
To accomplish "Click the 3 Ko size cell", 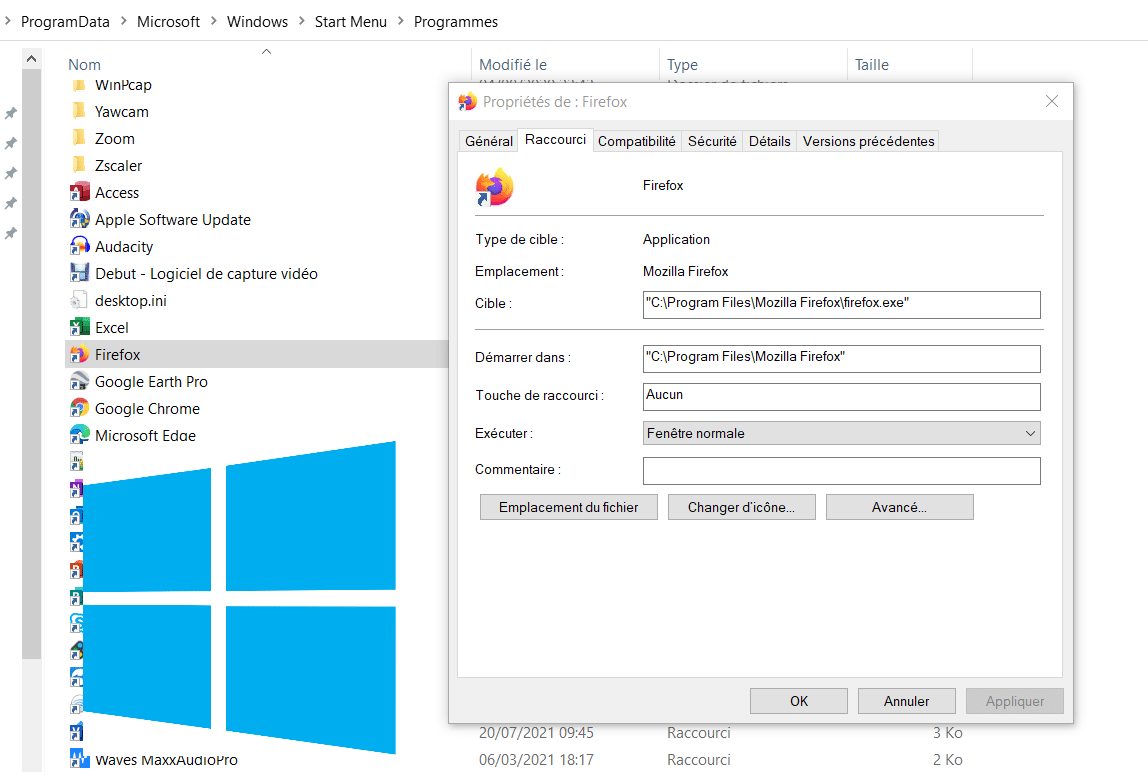I will pos(947,732).
